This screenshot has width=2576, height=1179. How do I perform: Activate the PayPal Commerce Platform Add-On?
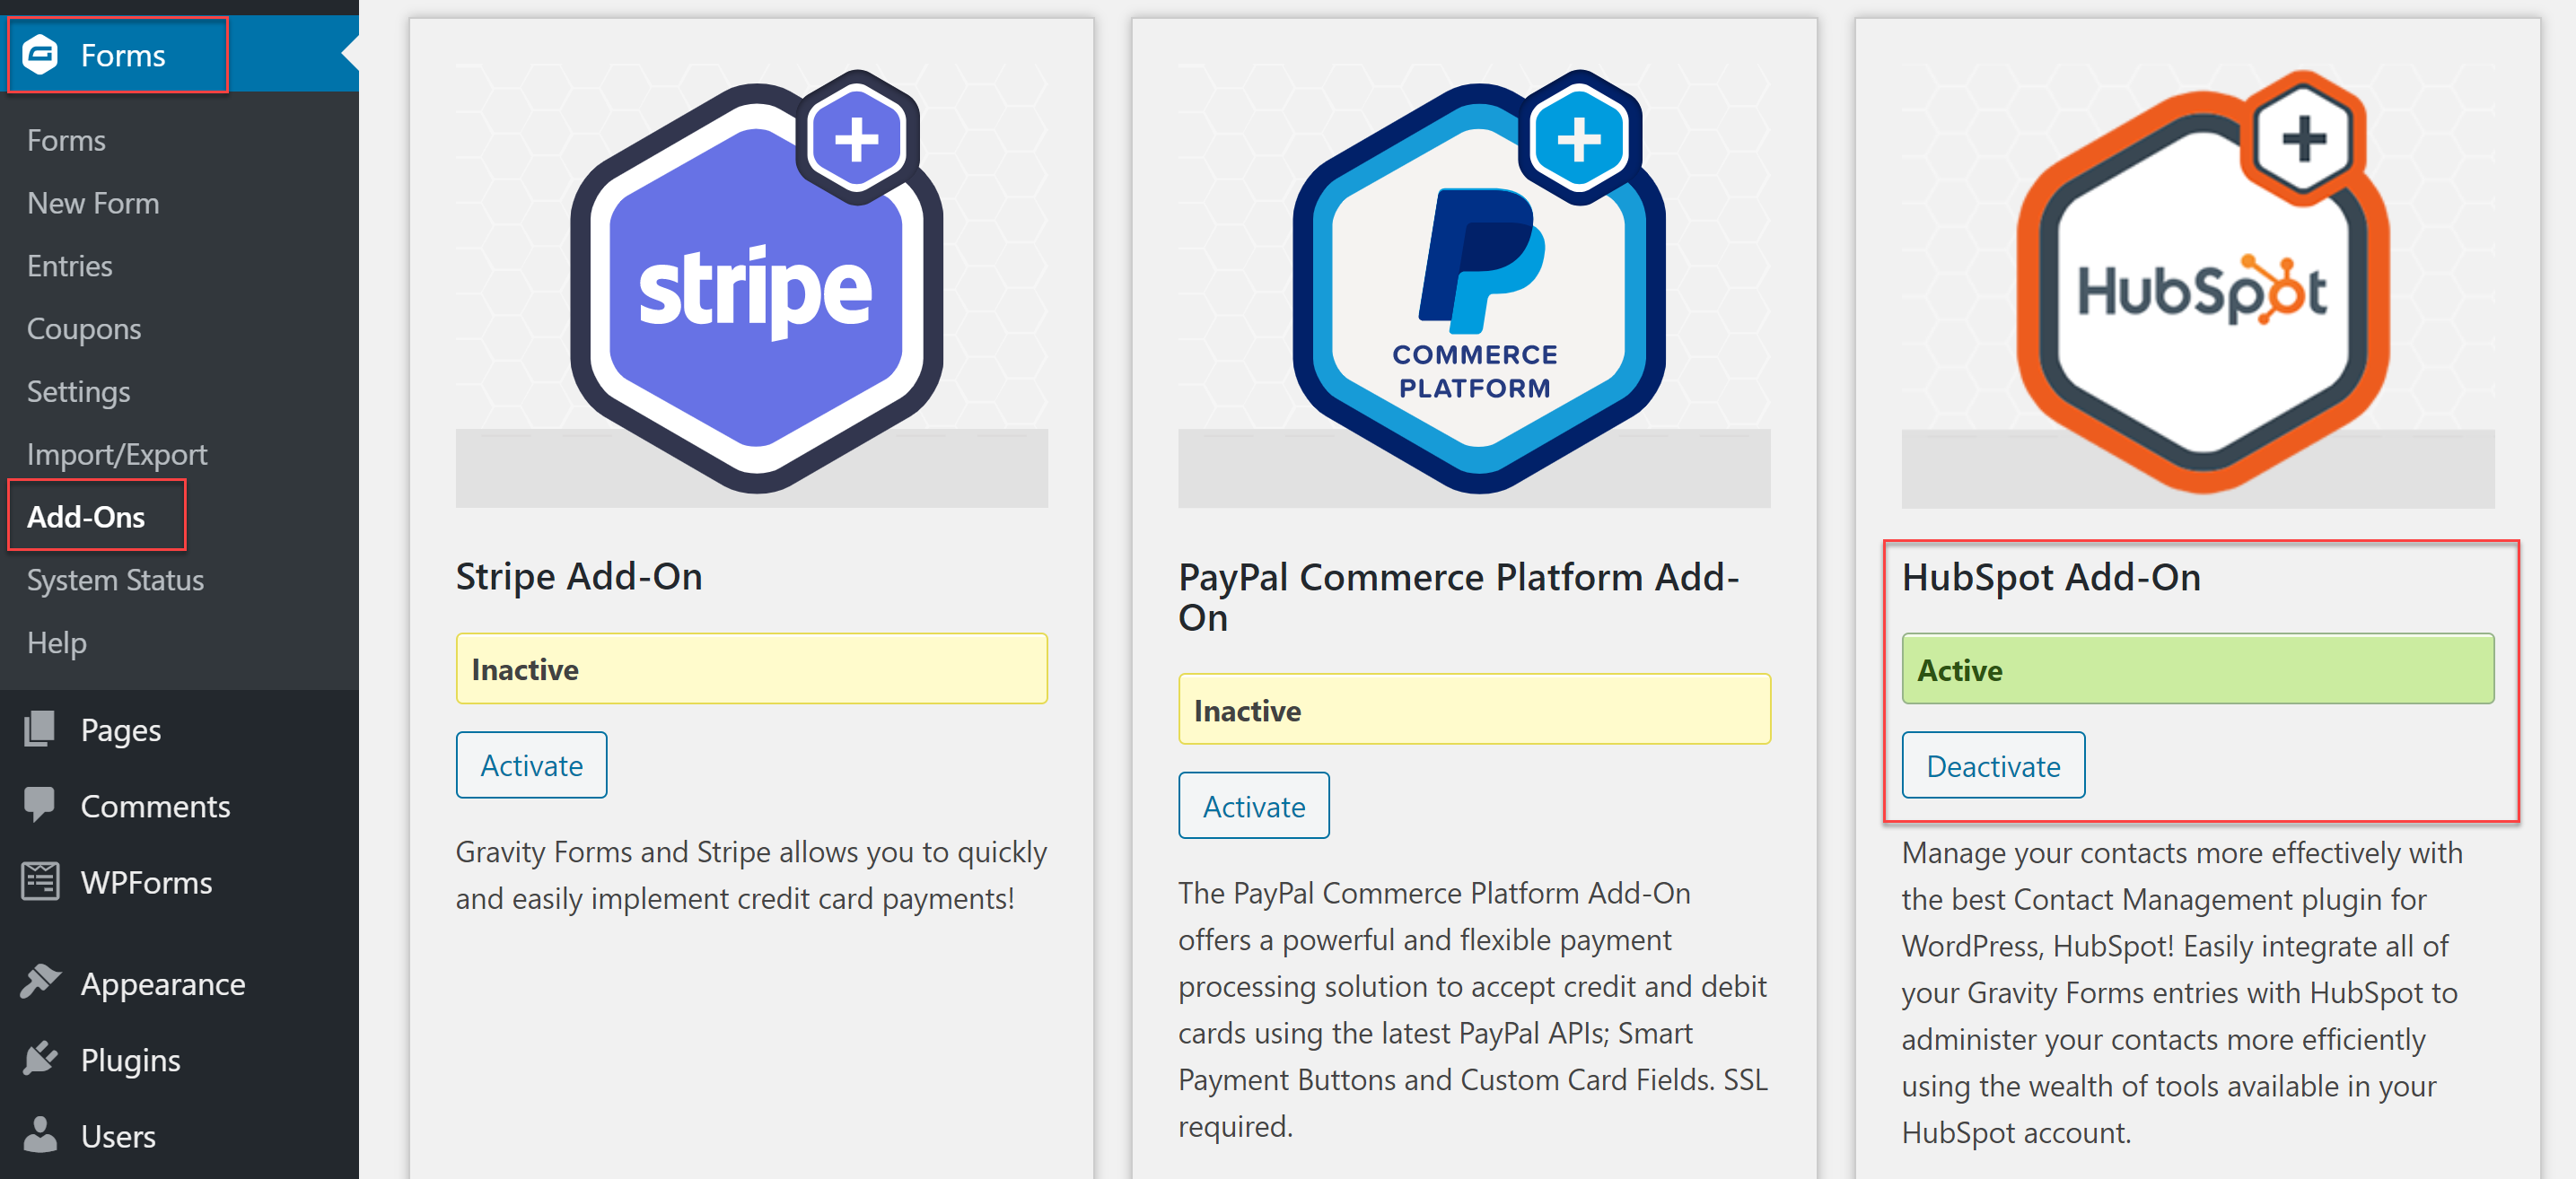(1254, 806)
